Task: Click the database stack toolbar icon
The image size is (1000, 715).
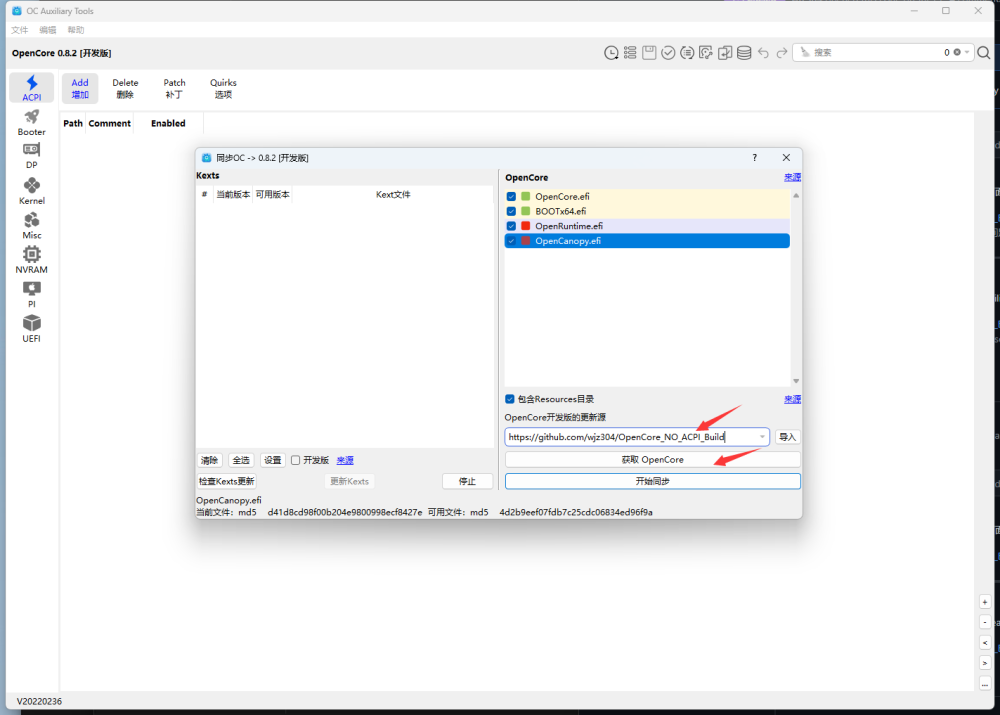Action: point(744,53)
